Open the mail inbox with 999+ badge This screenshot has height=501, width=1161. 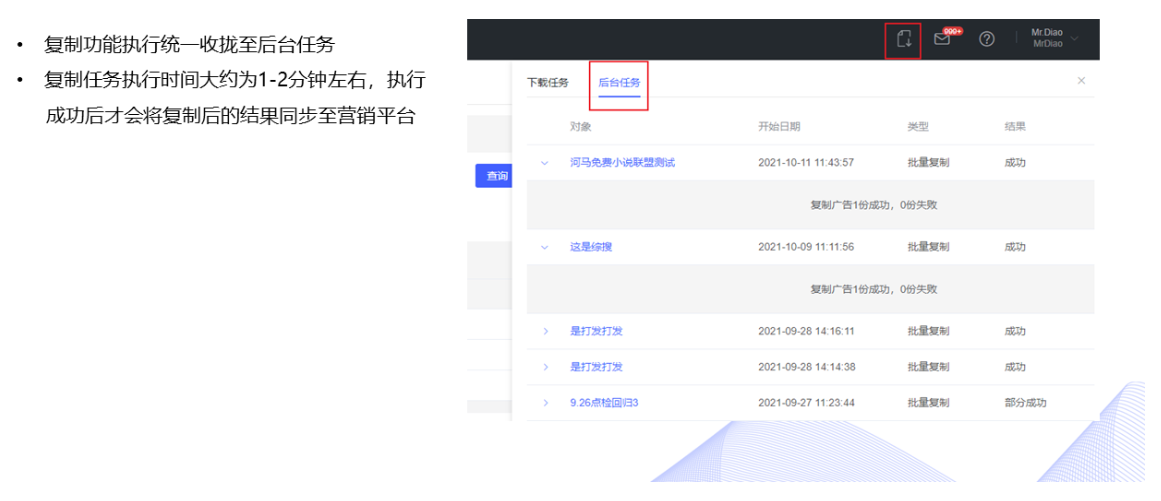942,39
